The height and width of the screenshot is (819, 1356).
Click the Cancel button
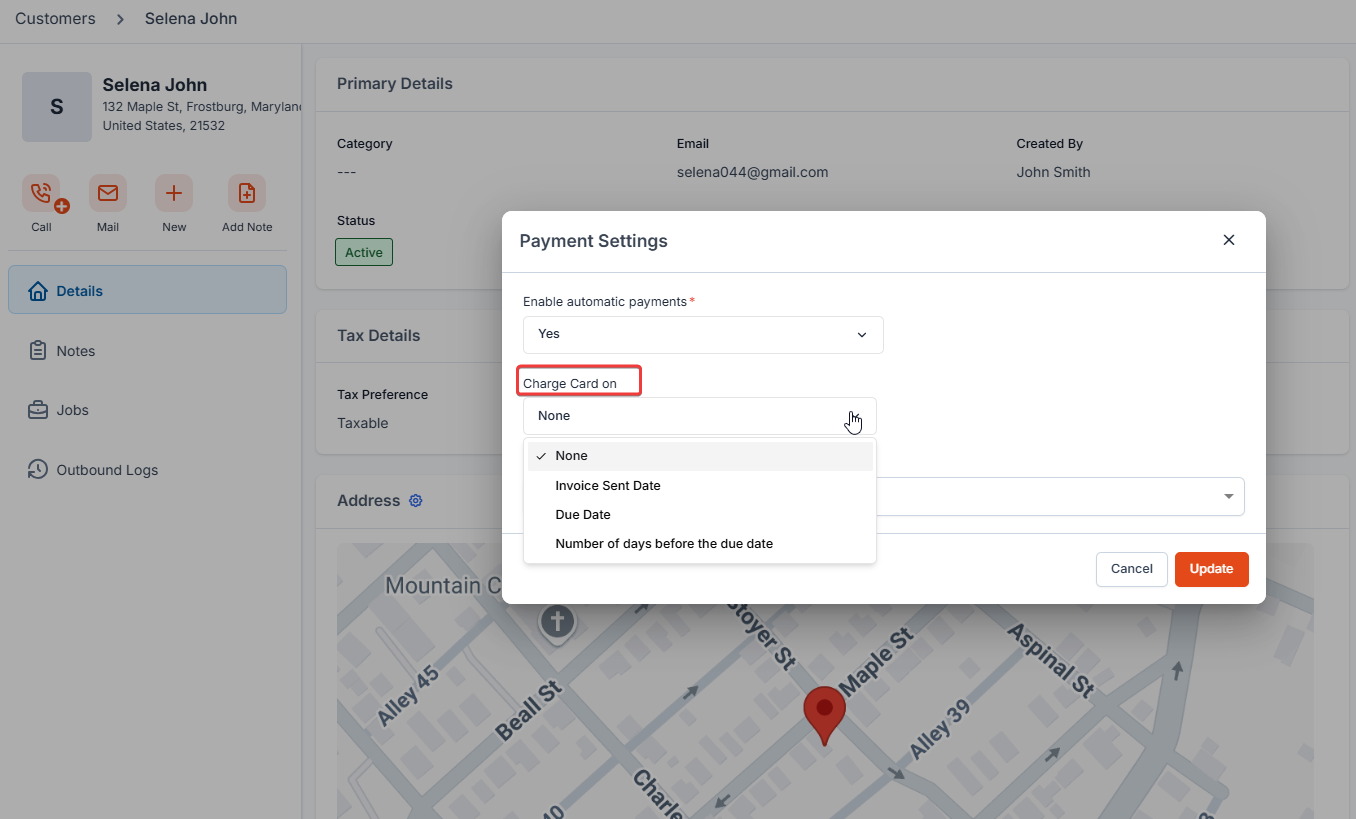click(1132, 569)
